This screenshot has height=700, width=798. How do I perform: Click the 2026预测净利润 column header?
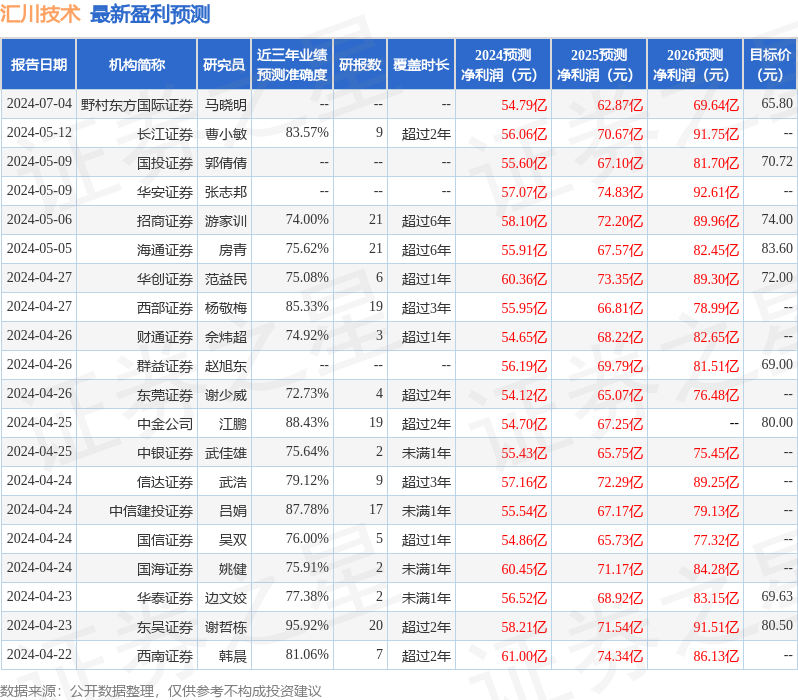click(x=695, y=64)
